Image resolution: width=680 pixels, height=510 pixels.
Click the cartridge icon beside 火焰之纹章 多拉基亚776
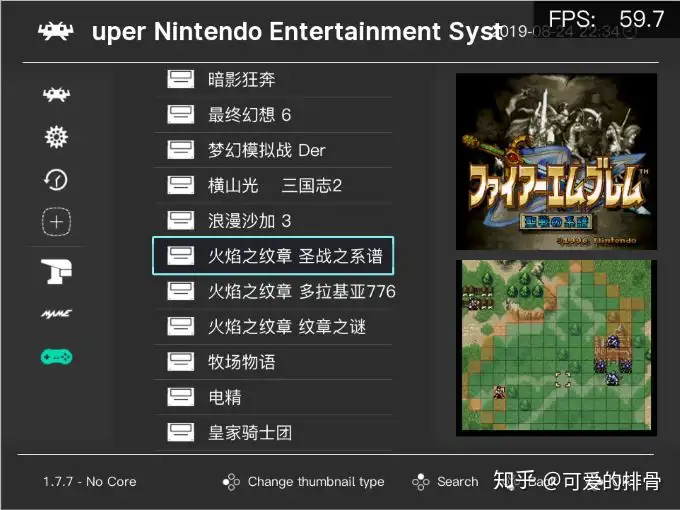[x=181, y=291]
